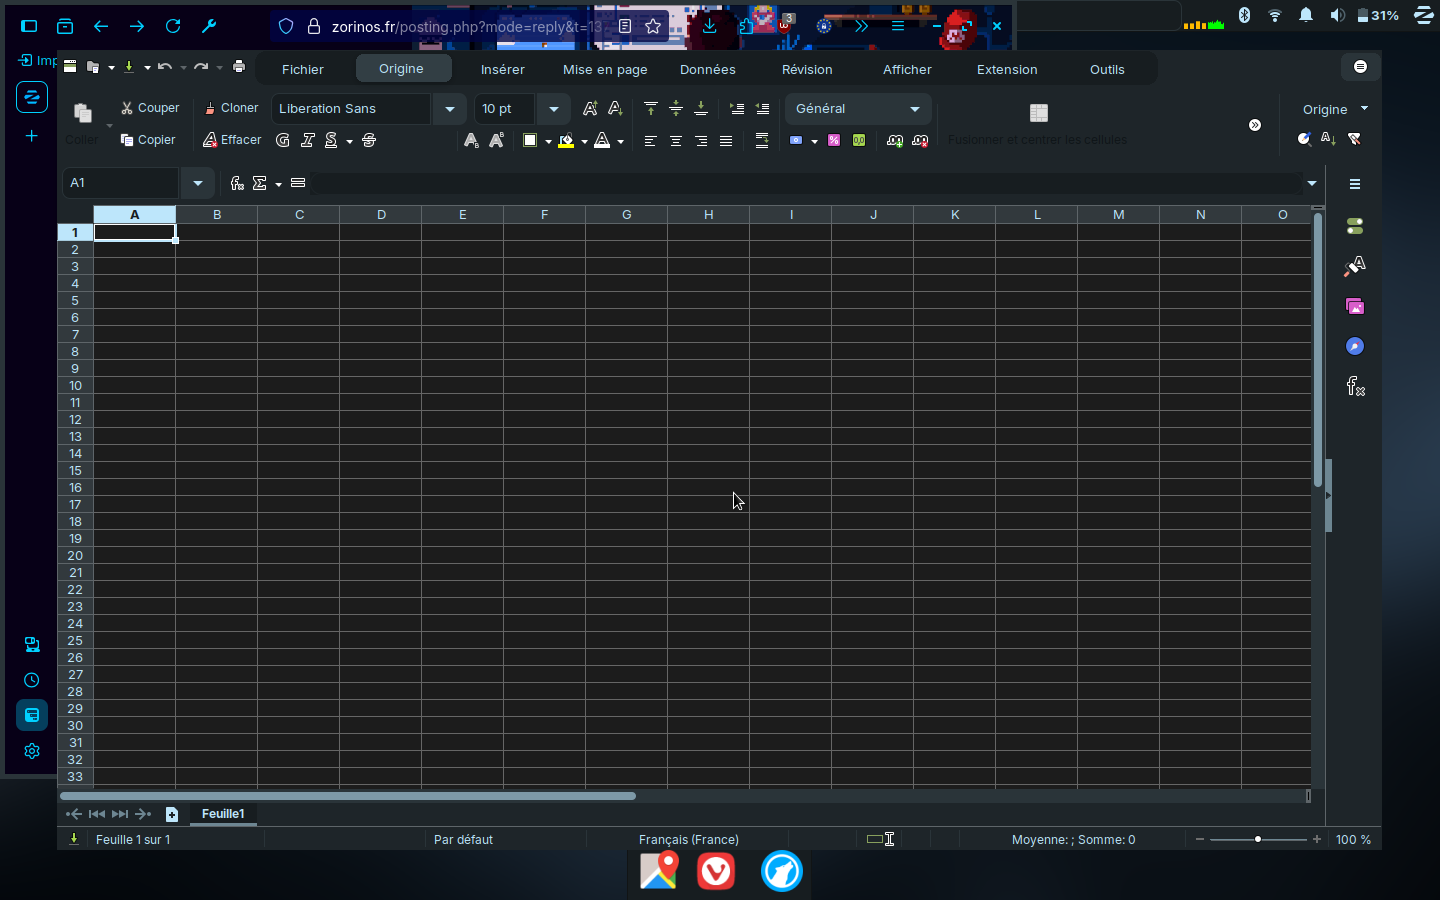Open the function wizard in formula bar
Screen dimensions: 1440x900
237,183
